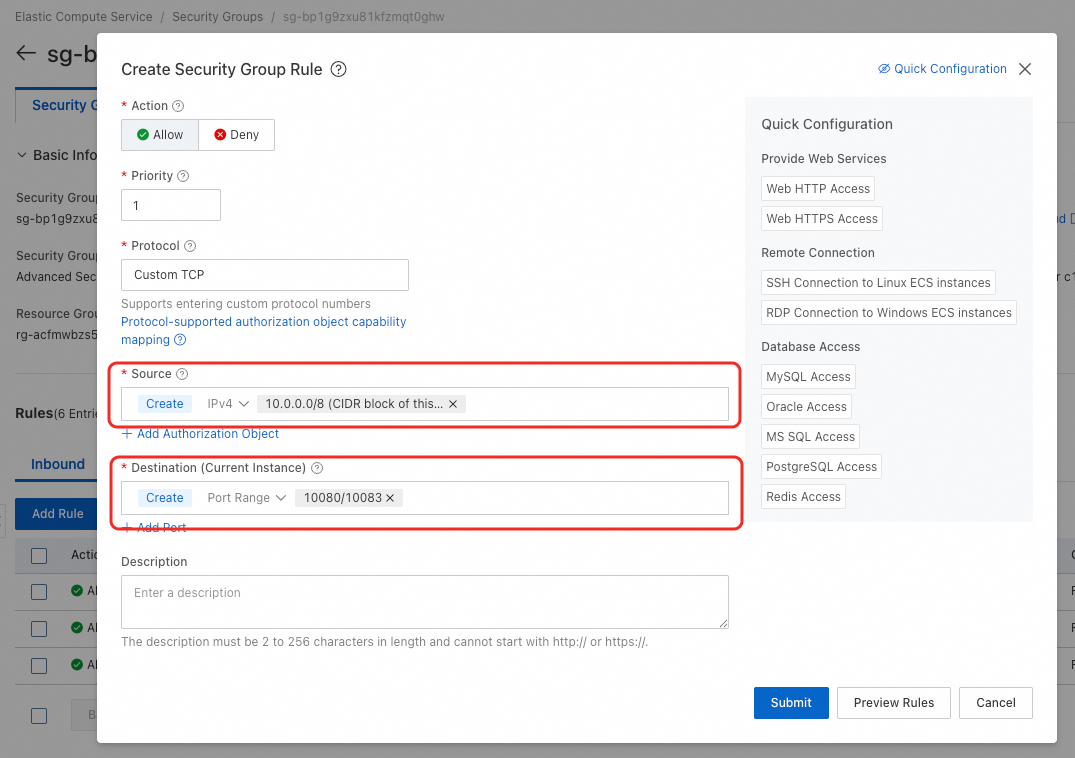Apply MySQL Access quick configuration

[x=808, y=376]
